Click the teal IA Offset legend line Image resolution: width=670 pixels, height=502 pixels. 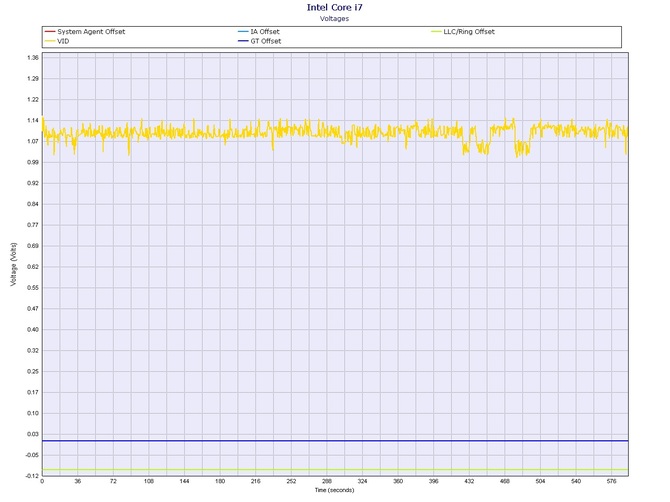coord(243,32)
